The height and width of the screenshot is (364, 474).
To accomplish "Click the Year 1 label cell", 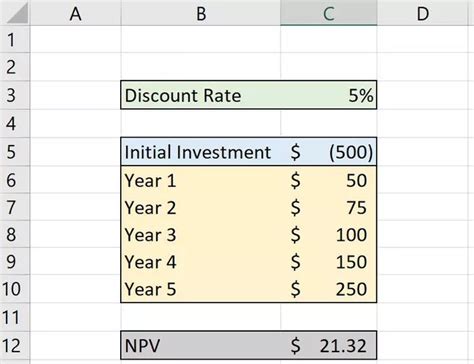I will point(201,180).
